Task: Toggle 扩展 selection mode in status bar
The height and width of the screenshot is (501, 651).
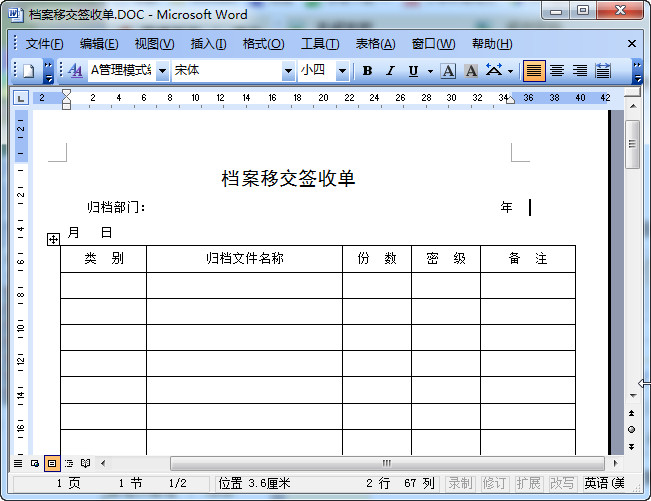Action: click(x=528, y=483)
